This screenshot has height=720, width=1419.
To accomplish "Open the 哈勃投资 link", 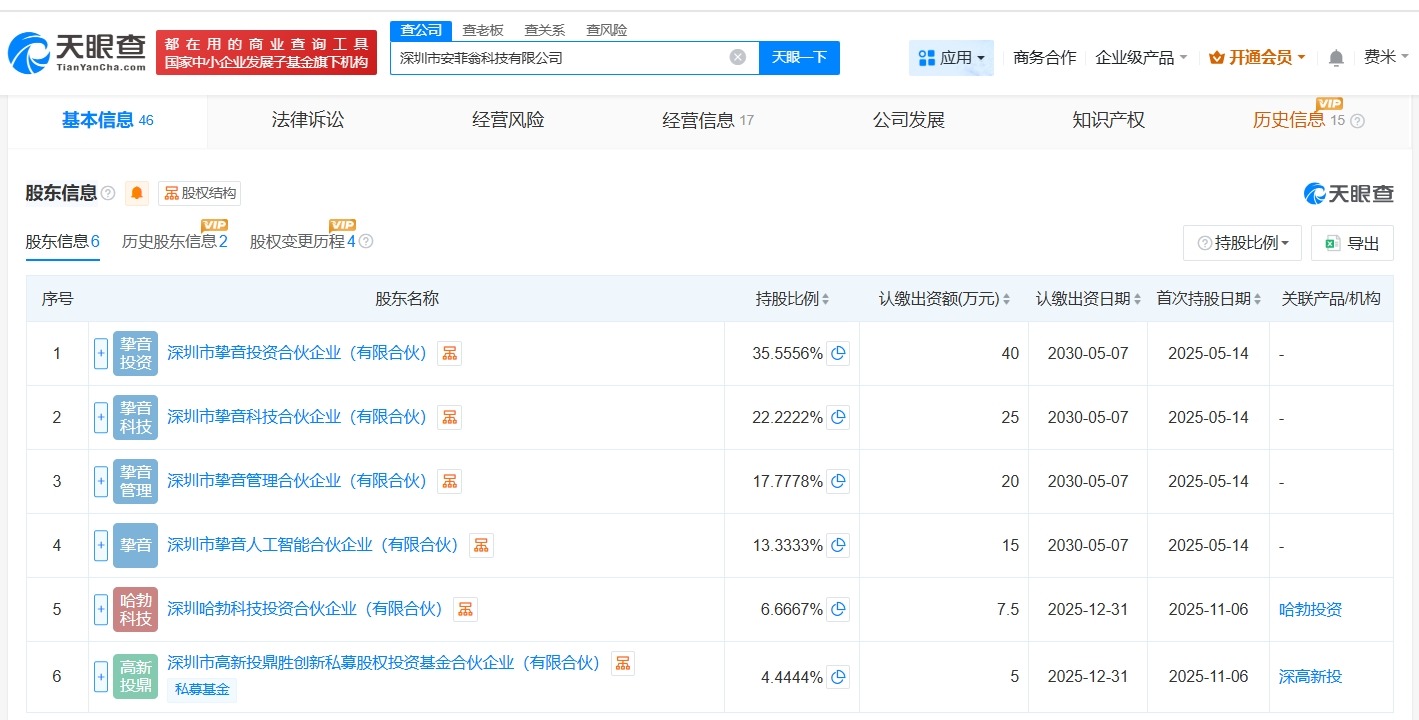I will 1311,609.
